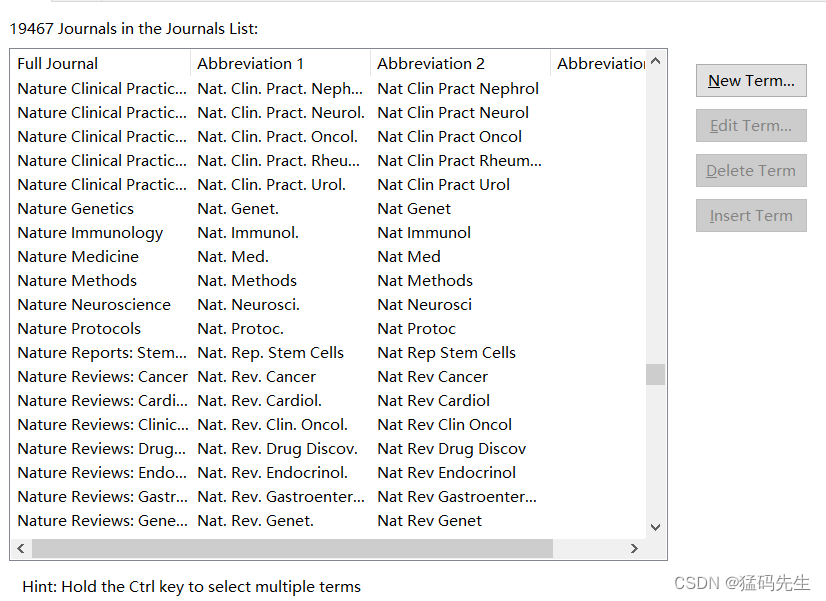The width and height of the screenshot is (826, 601).
Task: Select the Nature Neuroscience journal
Action: [x=94, y=304]
